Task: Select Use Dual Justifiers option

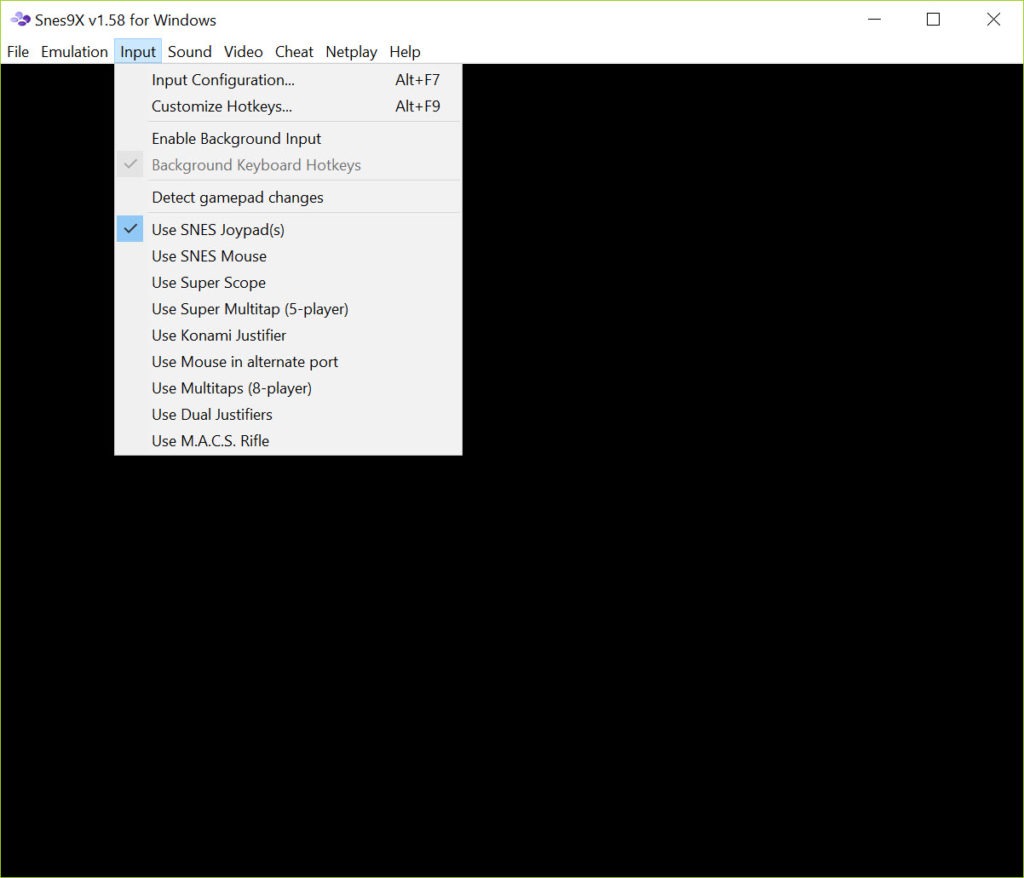Action: pos(288,414)
